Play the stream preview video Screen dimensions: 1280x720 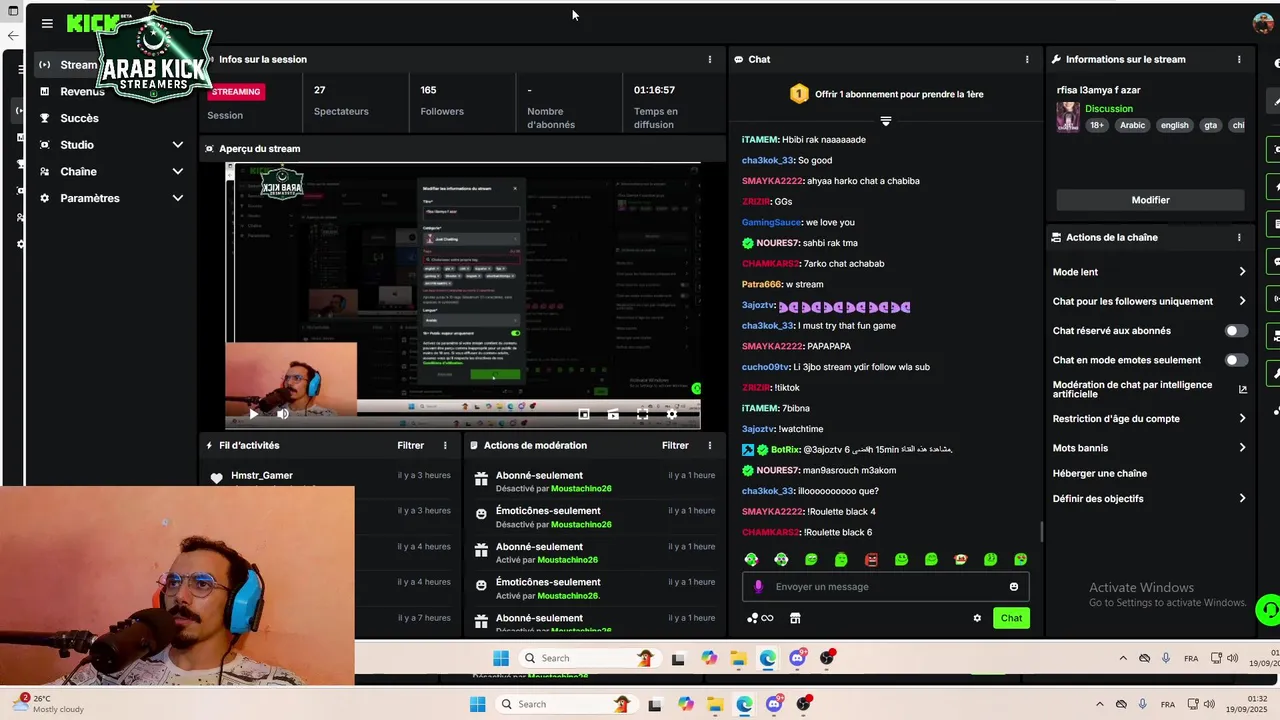(x=253, y=413)
